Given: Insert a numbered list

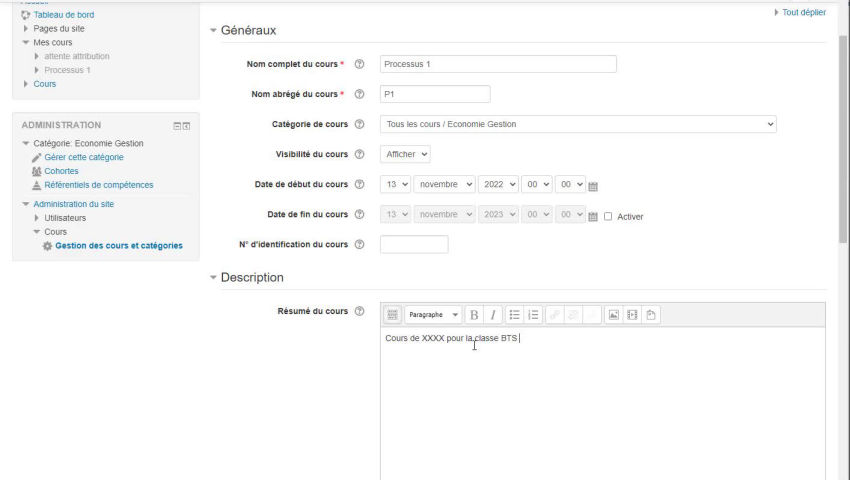Looking at the screenshot, I should [x=533, y=315].
